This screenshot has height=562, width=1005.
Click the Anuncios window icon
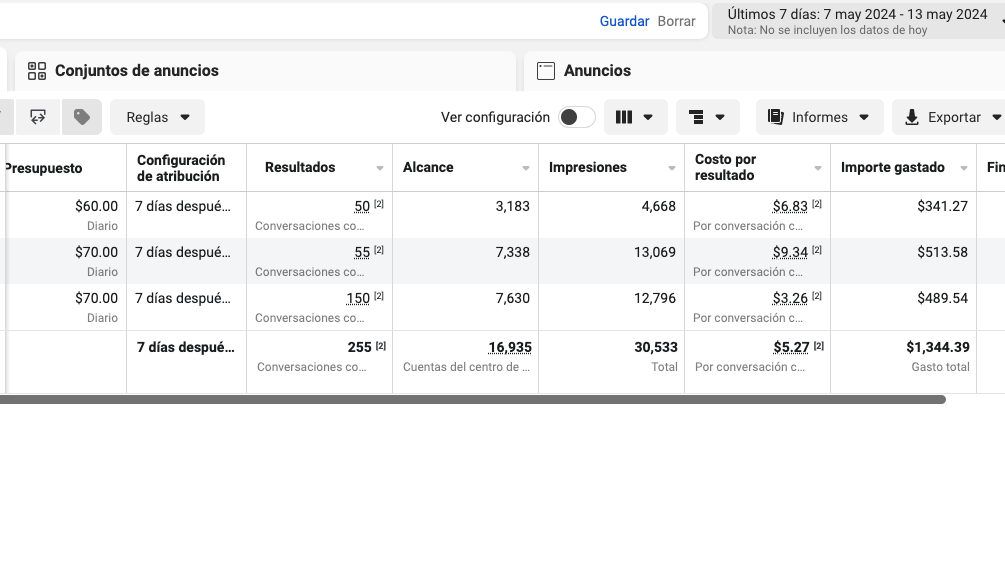point(546,71)
